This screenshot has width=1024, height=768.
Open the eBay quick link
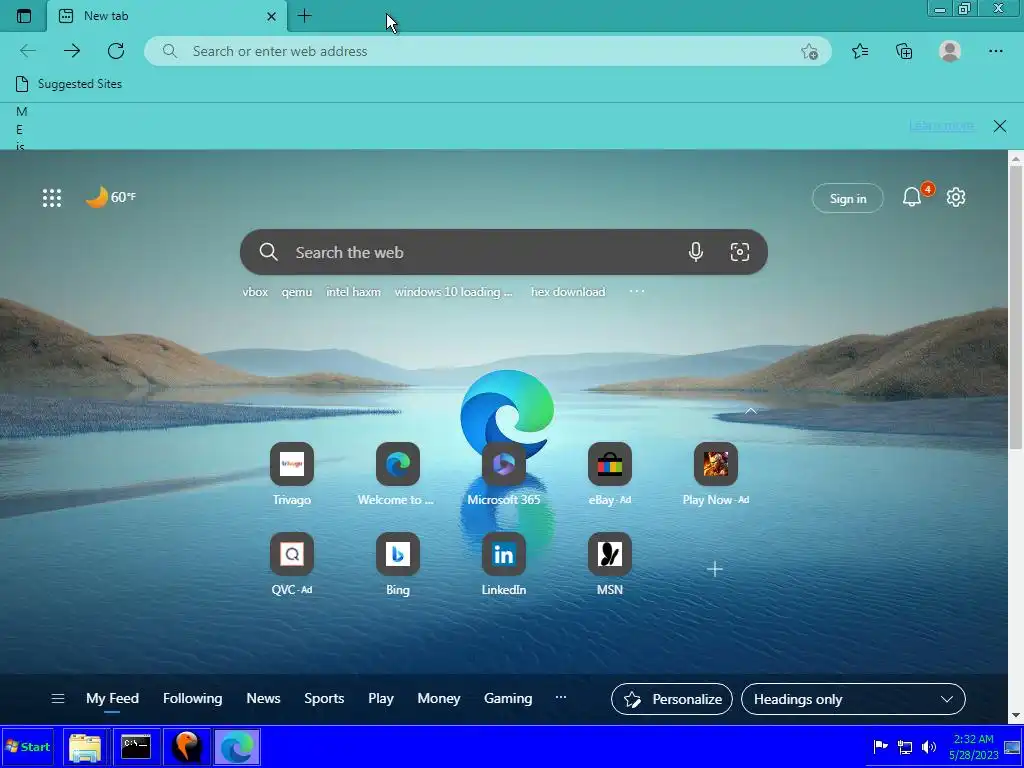tap(610, 474)
